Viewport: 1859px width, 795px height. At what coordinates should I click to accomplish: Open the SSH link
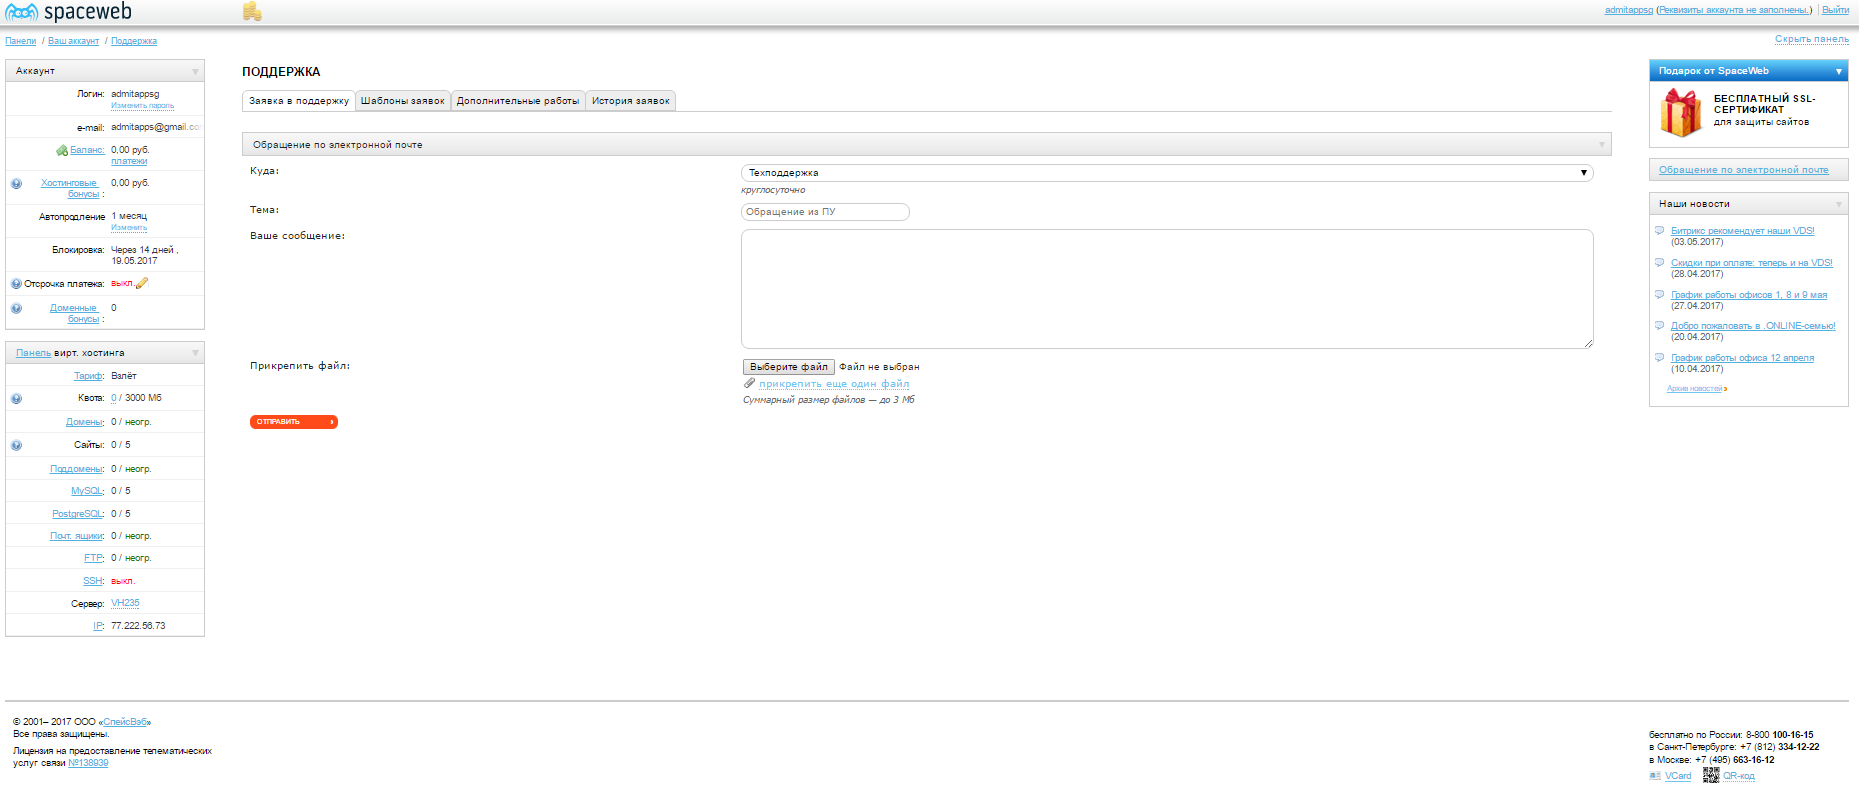pyautogui.click(x=93, y=581)
